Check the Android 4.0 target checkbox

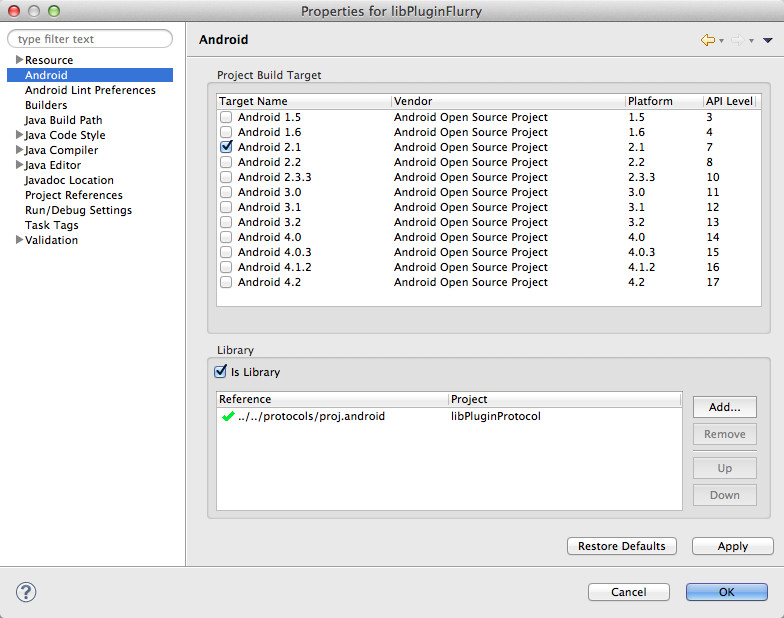226,237
